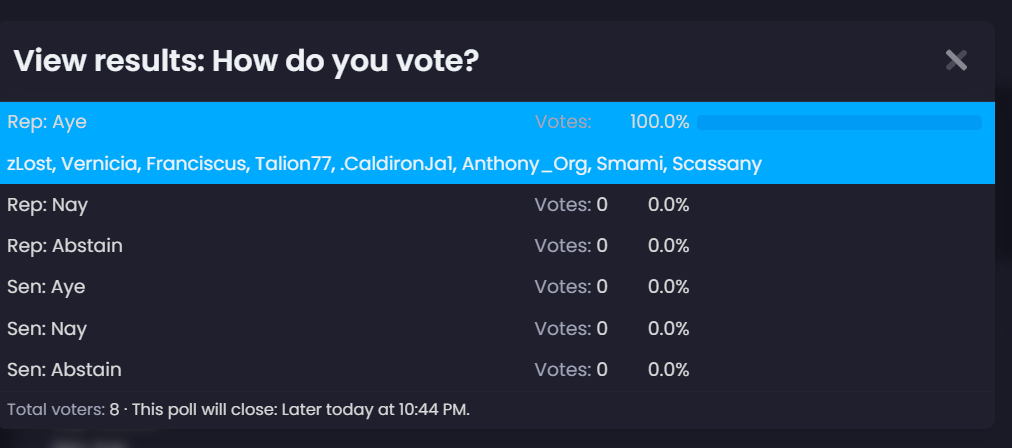Screen dimensions: 1012x448
Task: Close the poll results dialog
Action: [x=956, y=61]
